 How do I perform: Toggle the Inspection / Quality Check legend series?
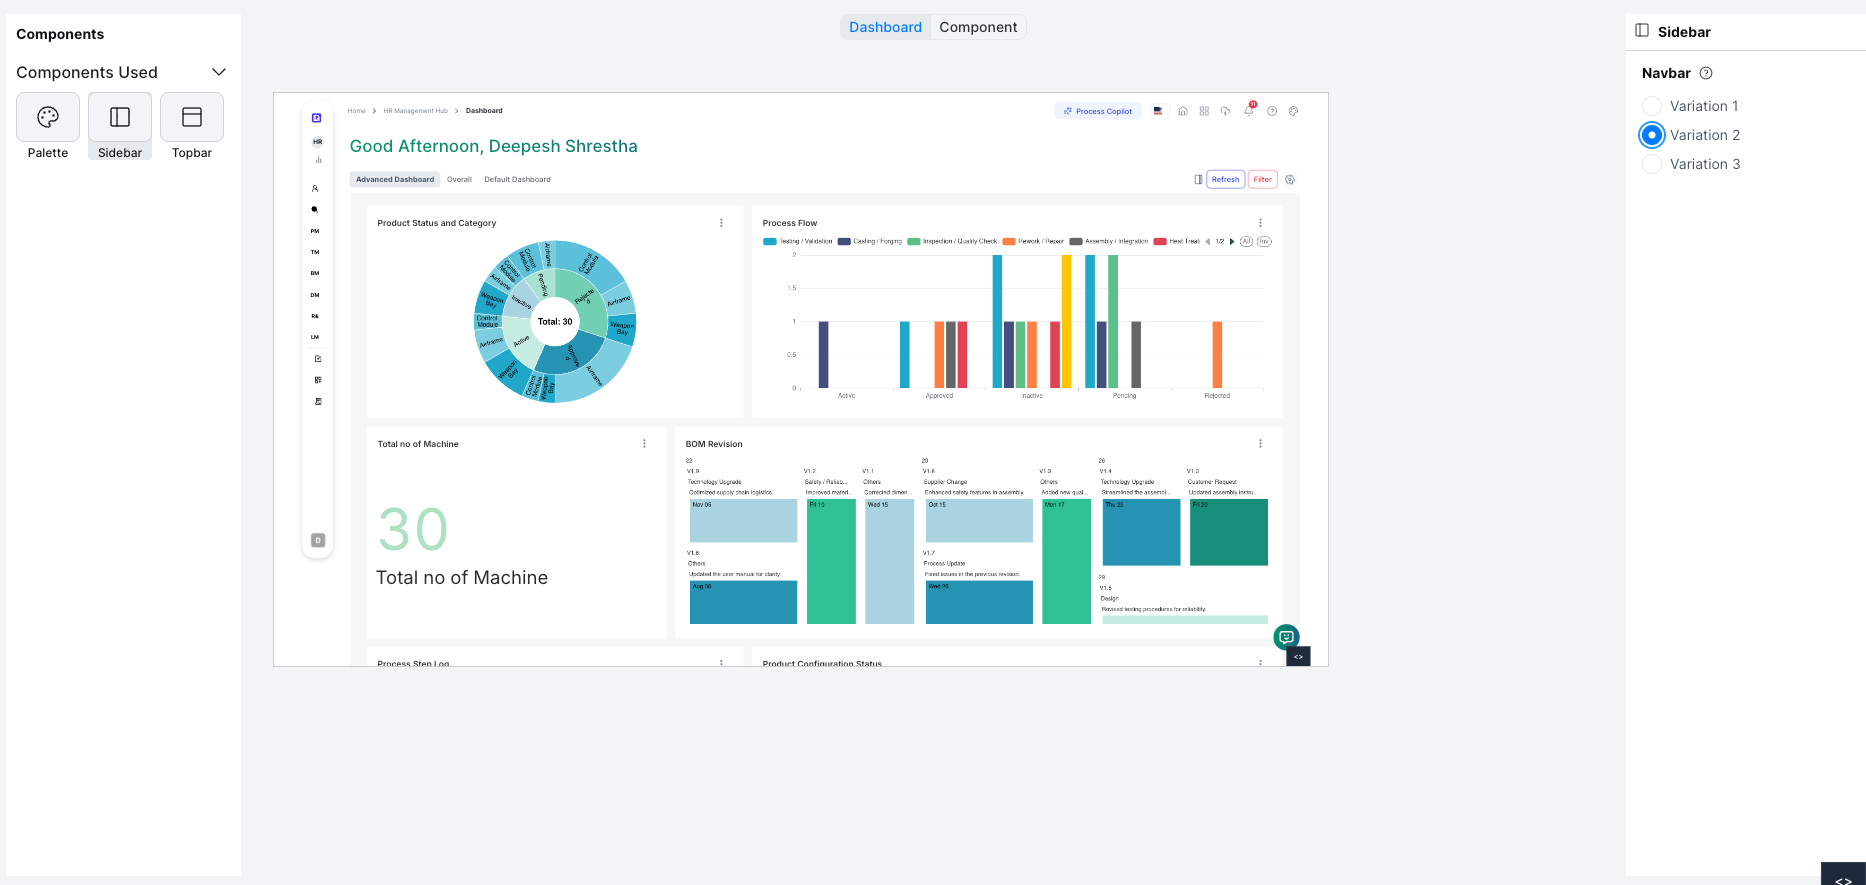click(x=952, y=241)
